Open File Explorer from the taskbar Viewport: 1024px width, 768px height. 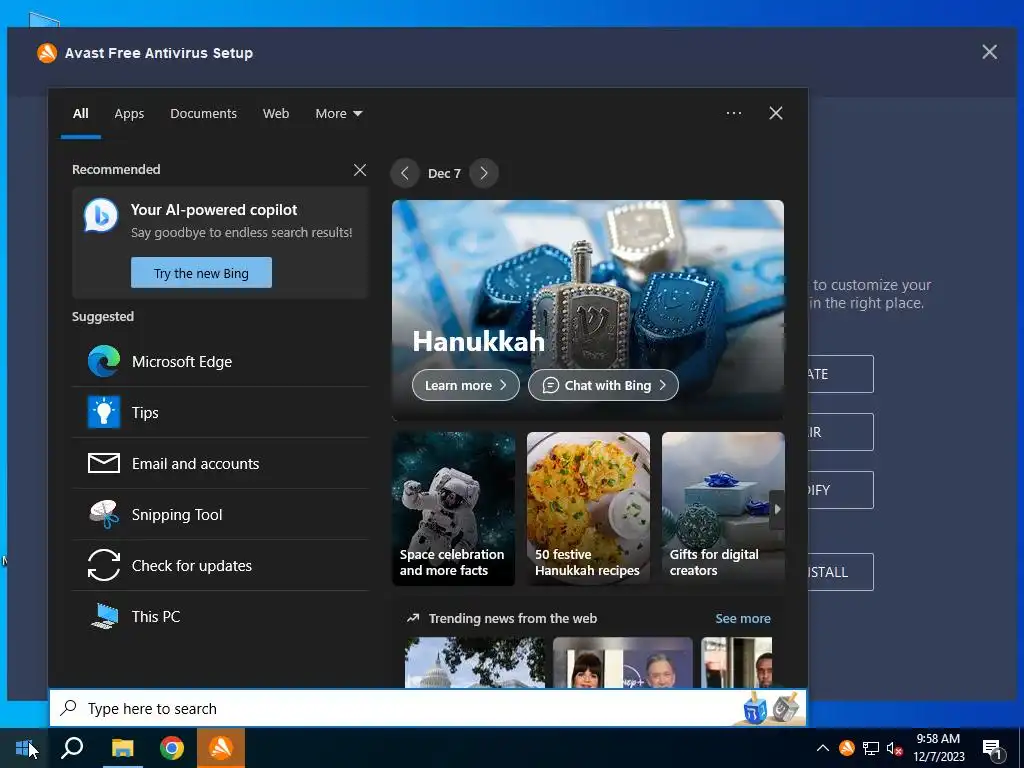122,748
